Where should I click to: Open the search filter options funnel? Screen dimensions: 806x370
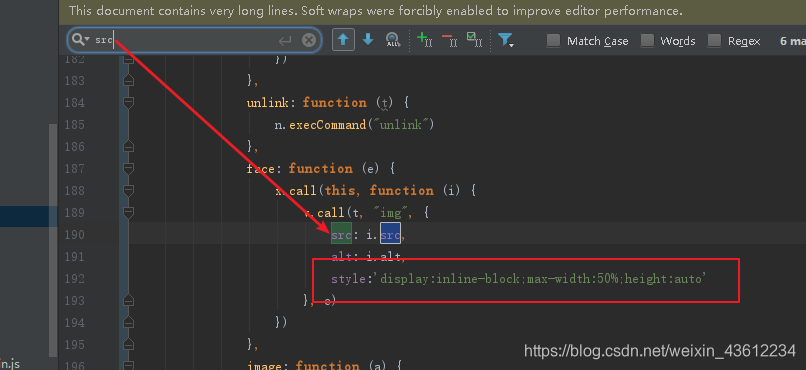click(x=506, y=40)
